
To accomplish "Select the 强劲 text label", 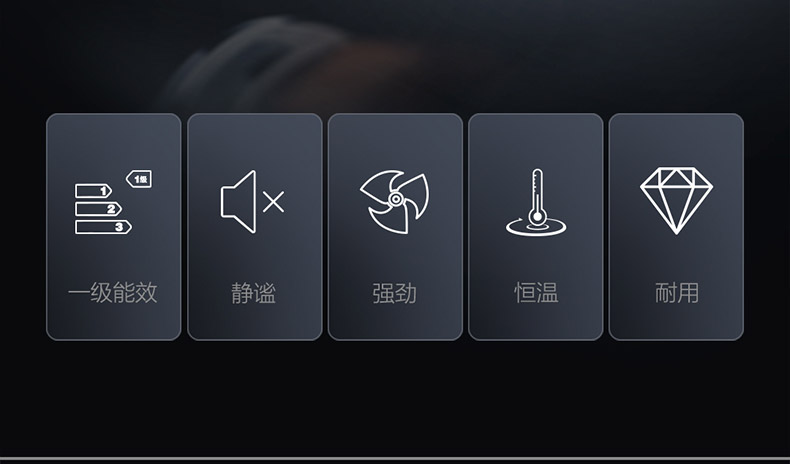I will point(394,293).
